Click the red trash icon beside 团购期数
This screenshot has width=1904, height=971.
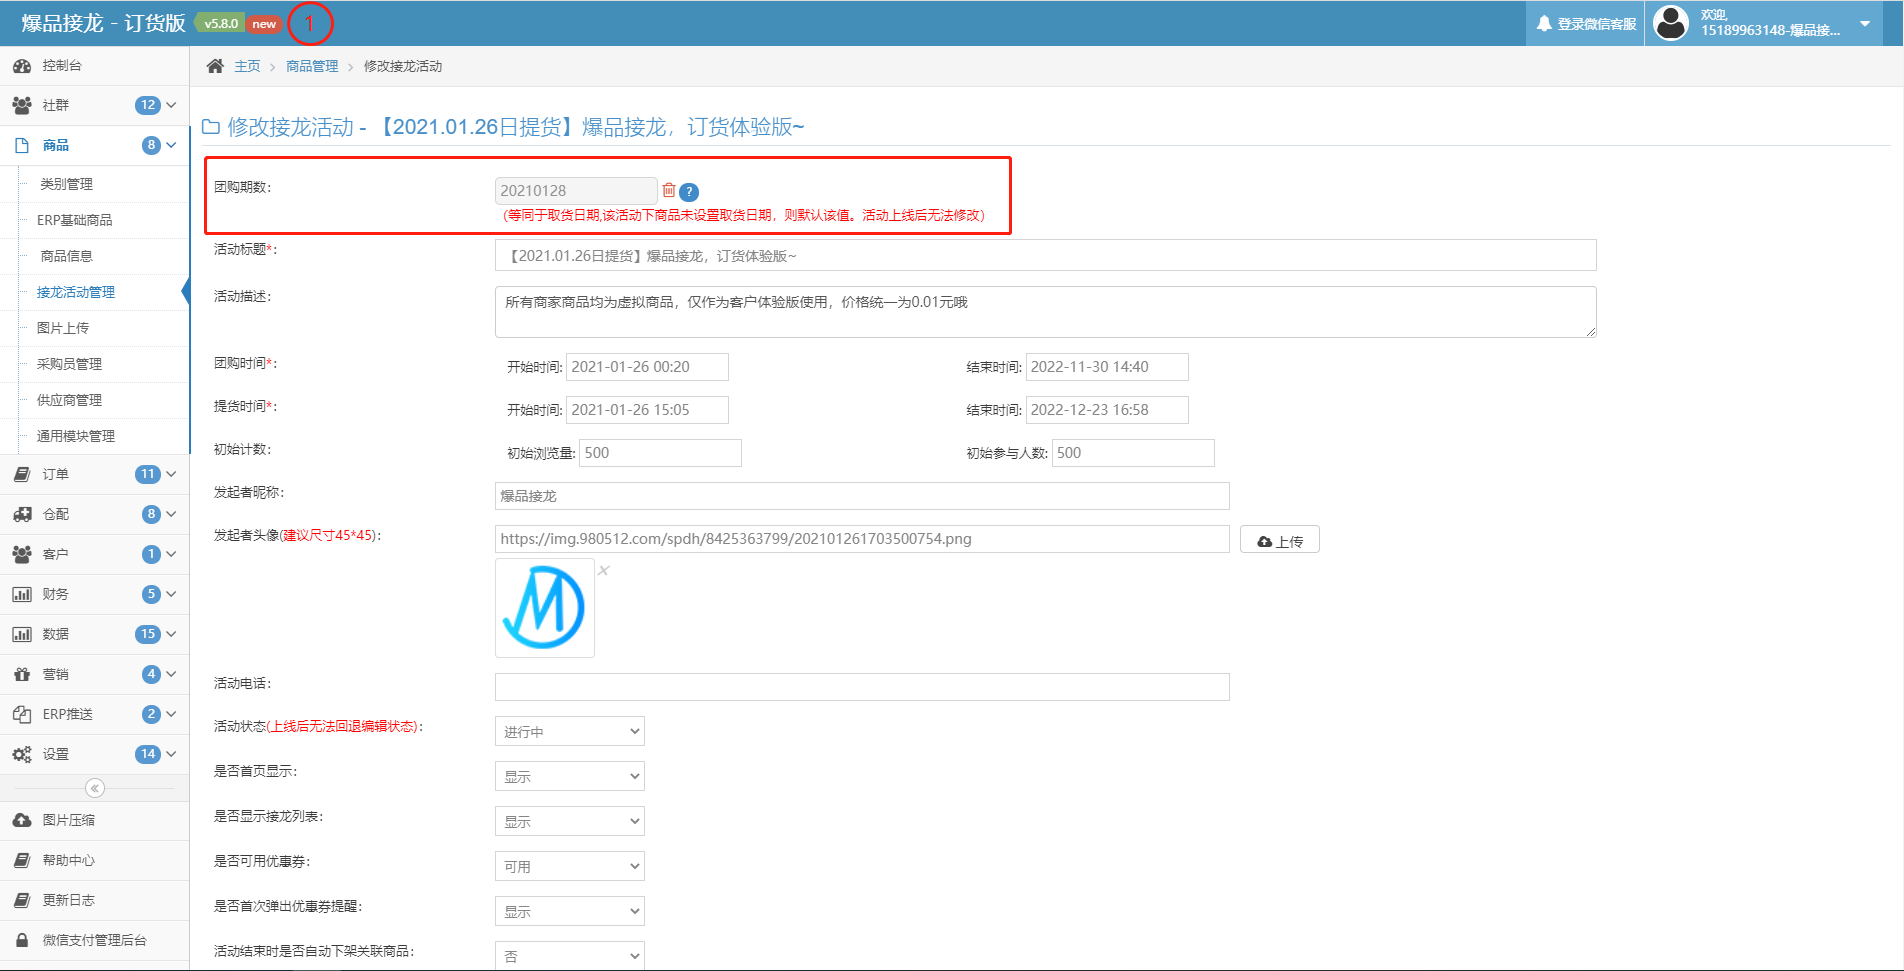click(669, 190)
